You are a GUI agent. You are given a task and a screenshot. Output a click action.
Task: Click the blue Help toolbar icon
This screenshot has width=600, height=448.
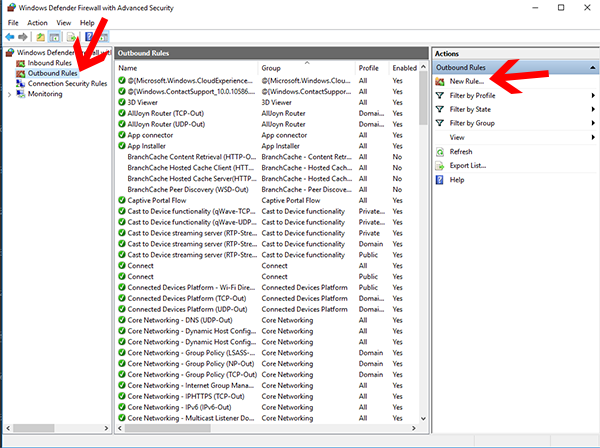[x=89, y=37]
